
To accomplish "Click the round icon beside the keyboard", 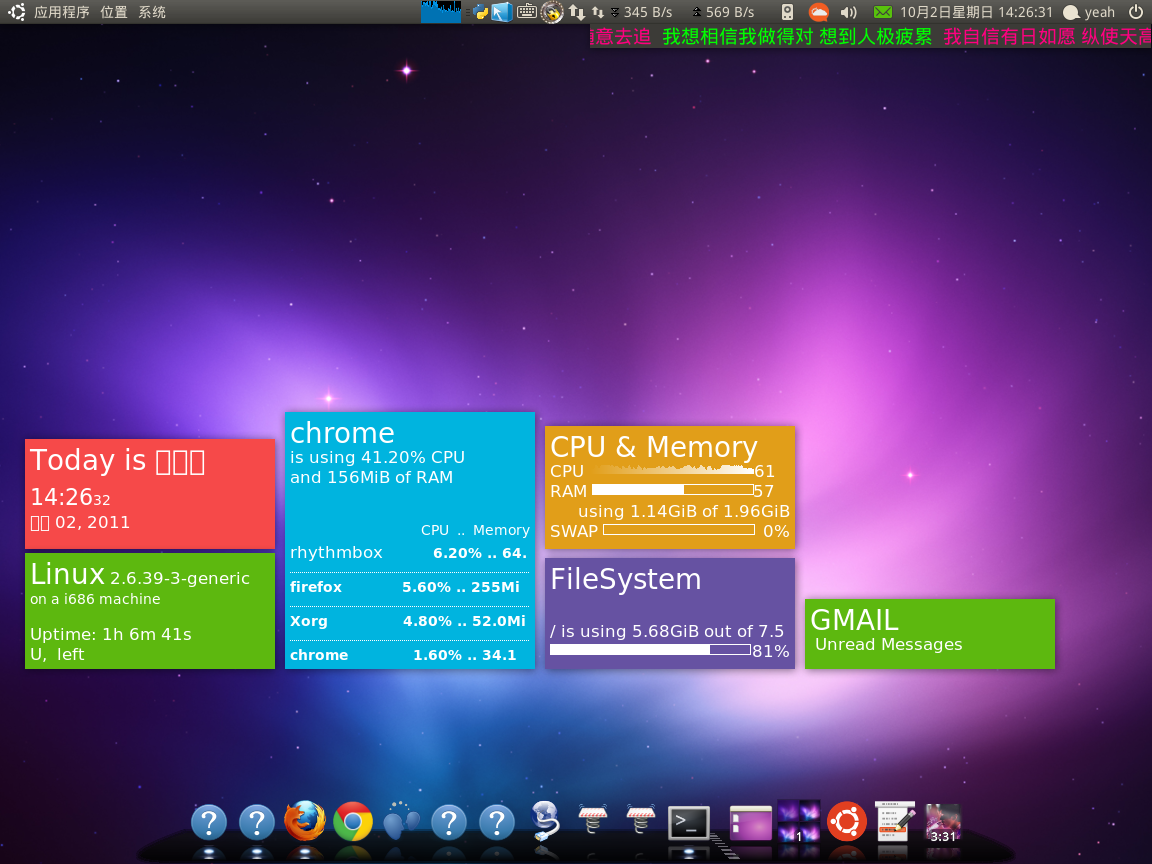I will click(x=552, y=12).
